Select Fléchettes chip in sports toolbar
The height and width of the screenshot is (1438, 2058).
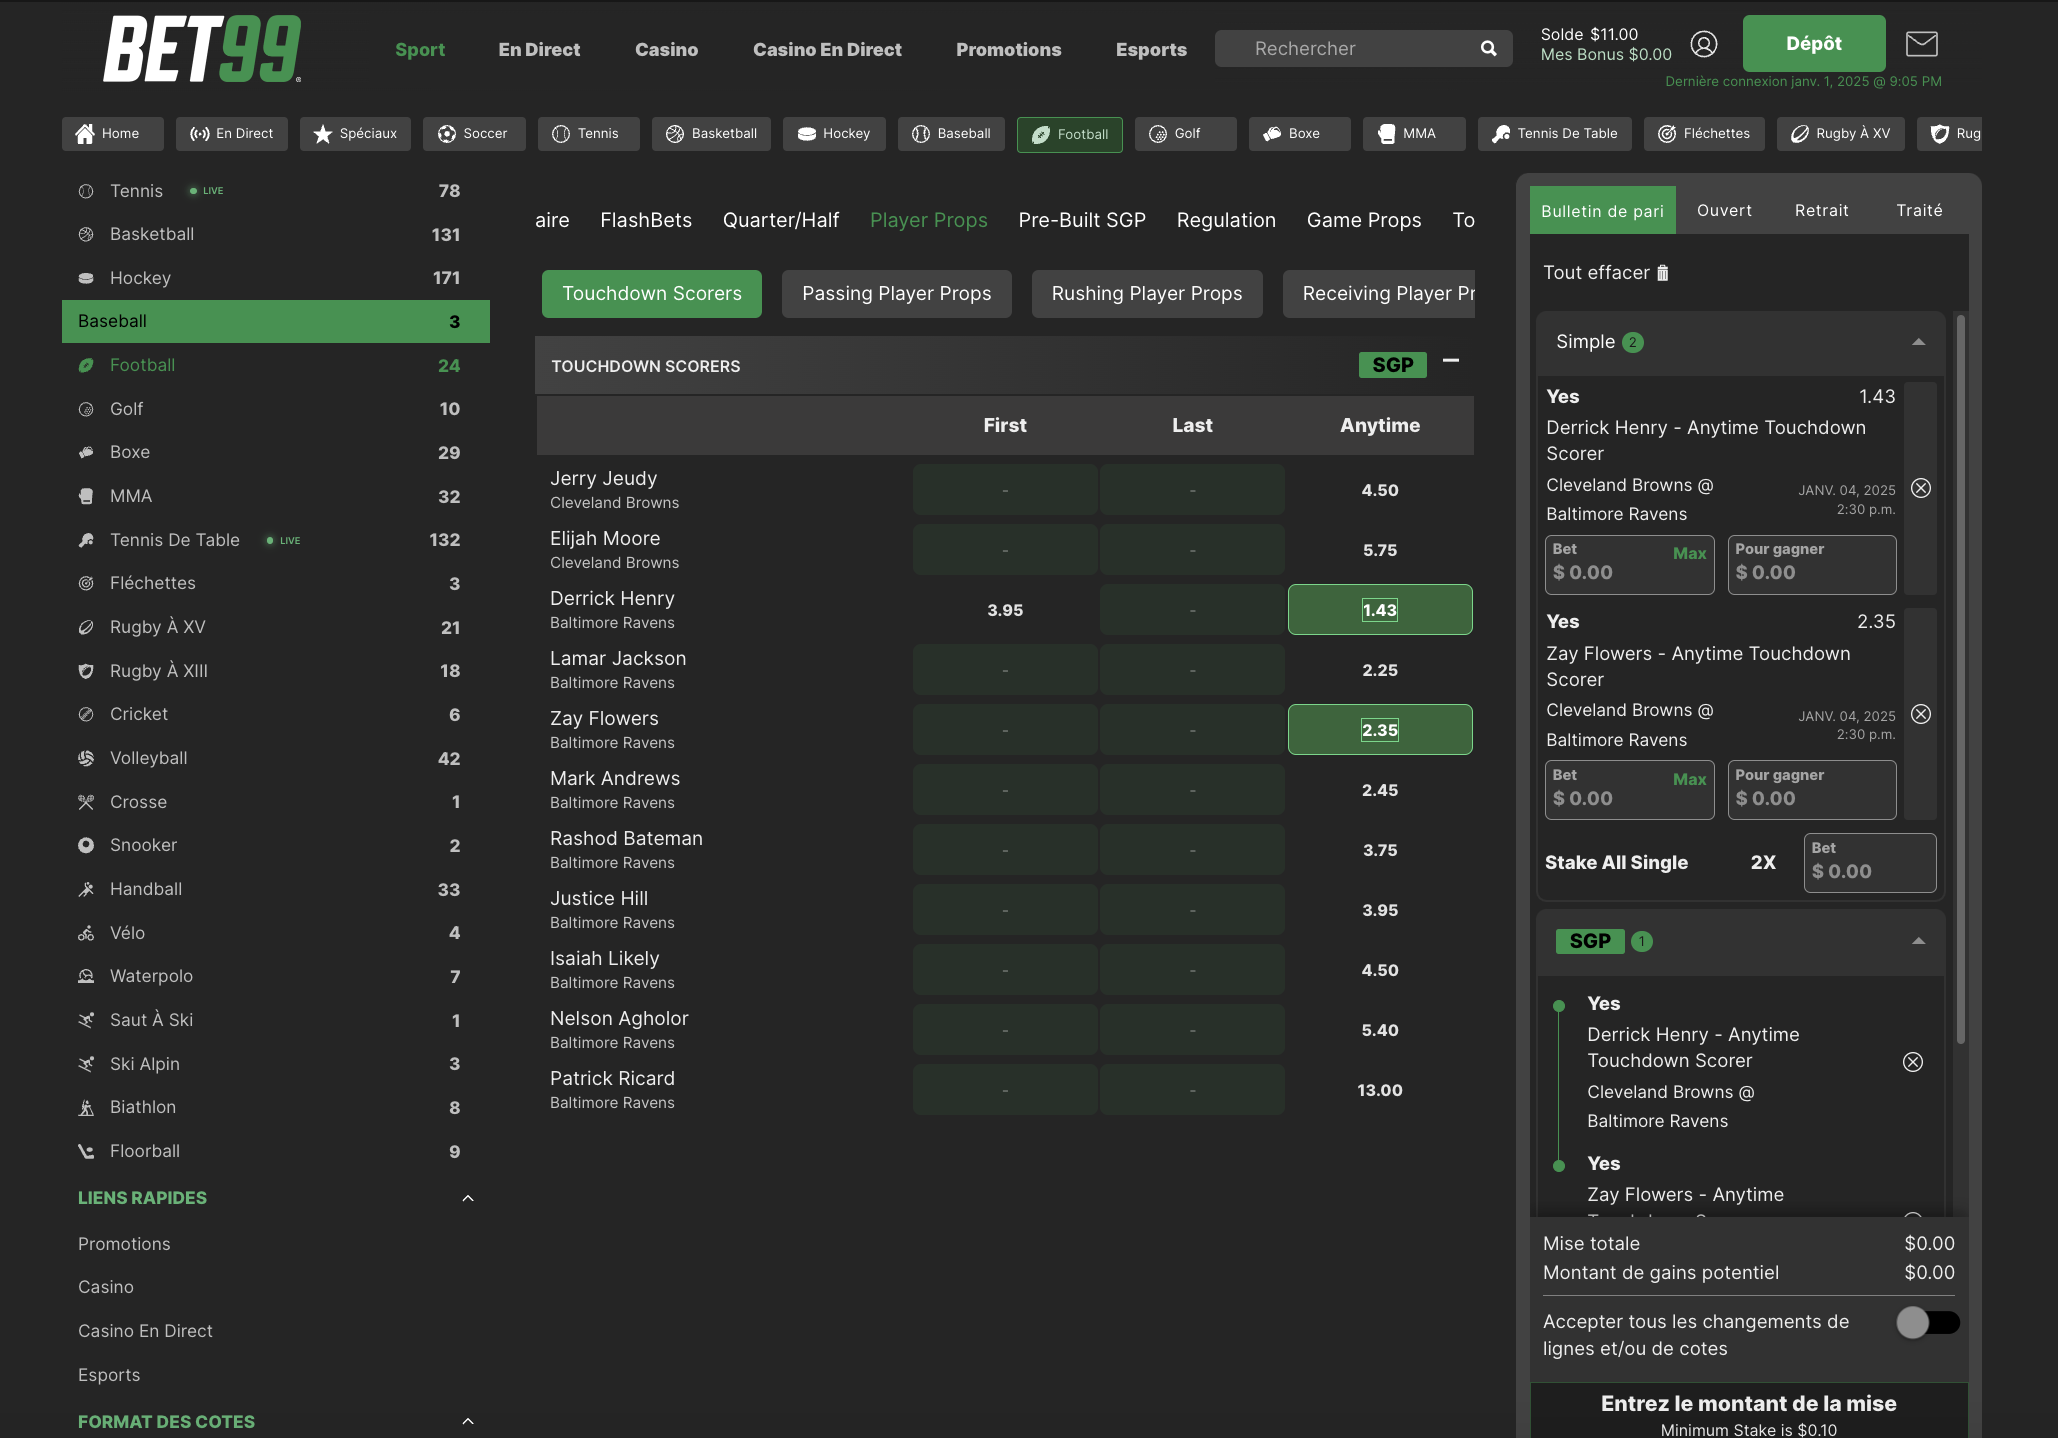click(x=1704, y=134)
